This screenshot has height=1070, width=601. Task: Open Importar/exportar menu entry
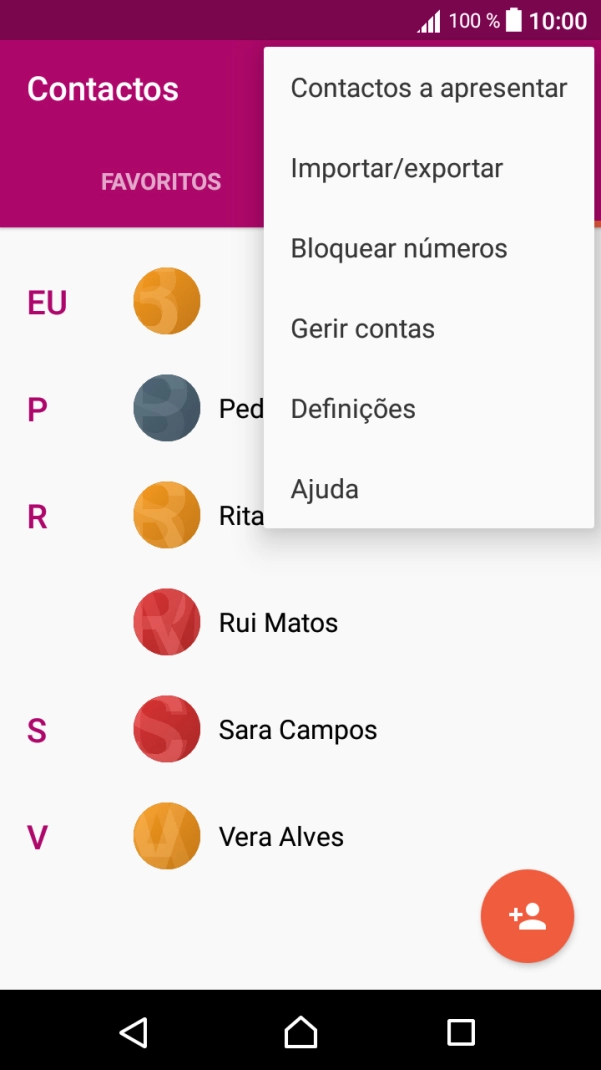(x=396, y=168)
